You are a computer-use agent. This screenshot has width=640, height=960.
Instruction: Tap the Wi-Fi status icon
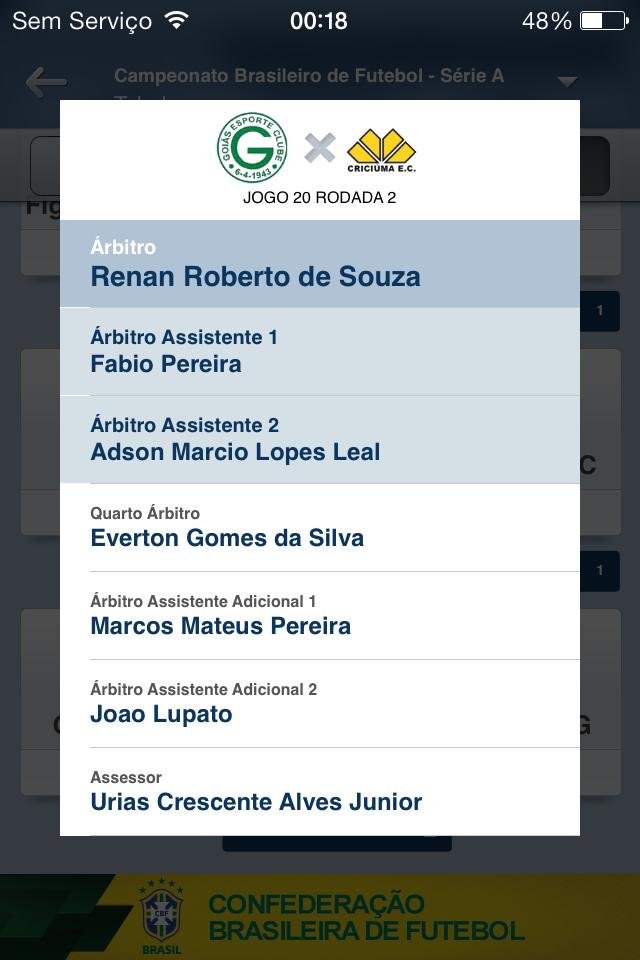coord(176,20)
